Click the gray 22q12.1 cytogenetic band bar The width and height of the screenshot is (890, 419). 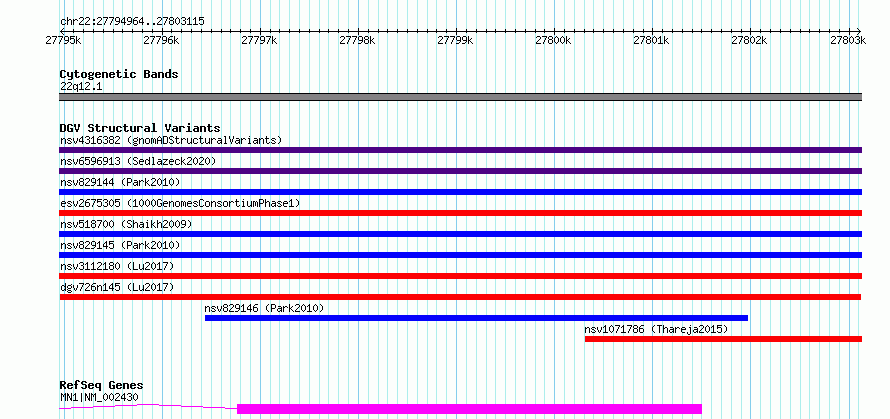coord(460,97)
